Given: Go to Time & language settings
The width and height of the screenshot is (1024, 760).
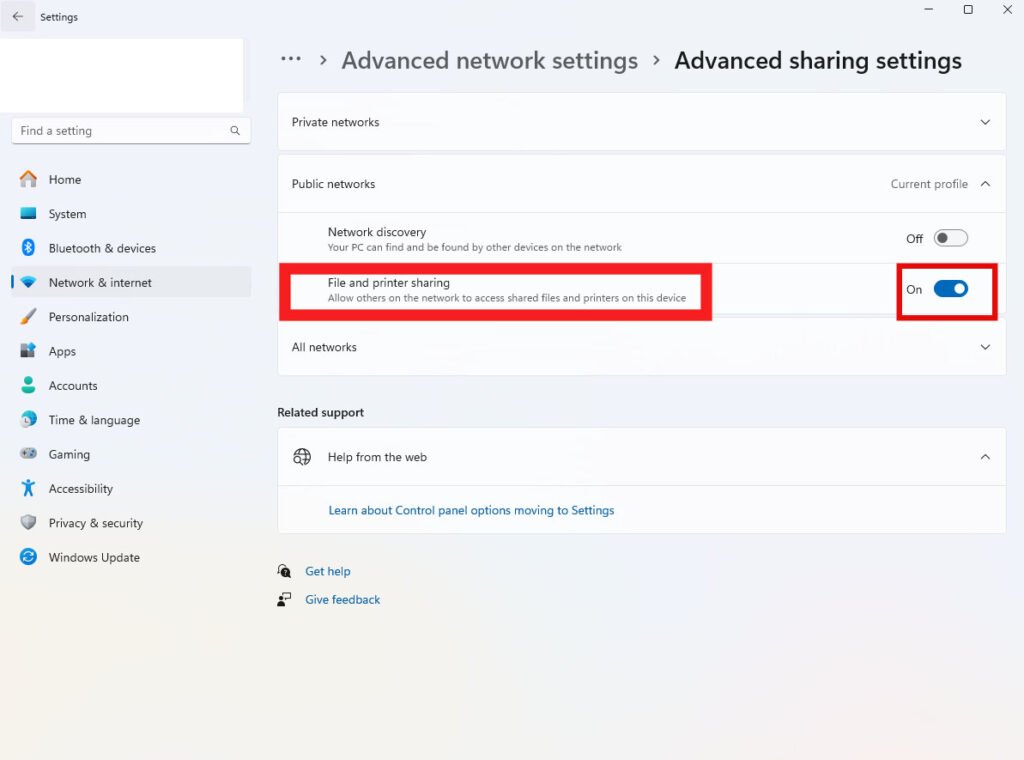Looking at the screenshot, I should pos(94,420).
